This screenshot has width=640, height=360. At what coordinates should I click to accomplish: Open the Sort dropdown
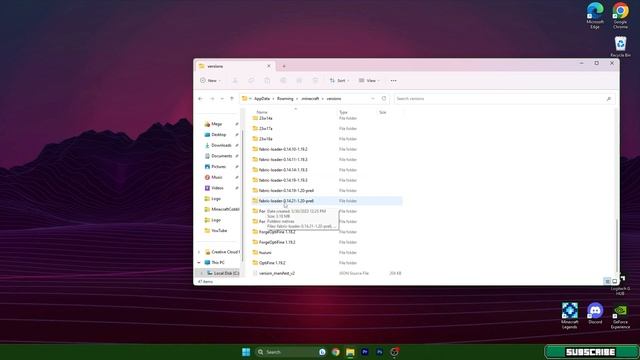[339, 80]
